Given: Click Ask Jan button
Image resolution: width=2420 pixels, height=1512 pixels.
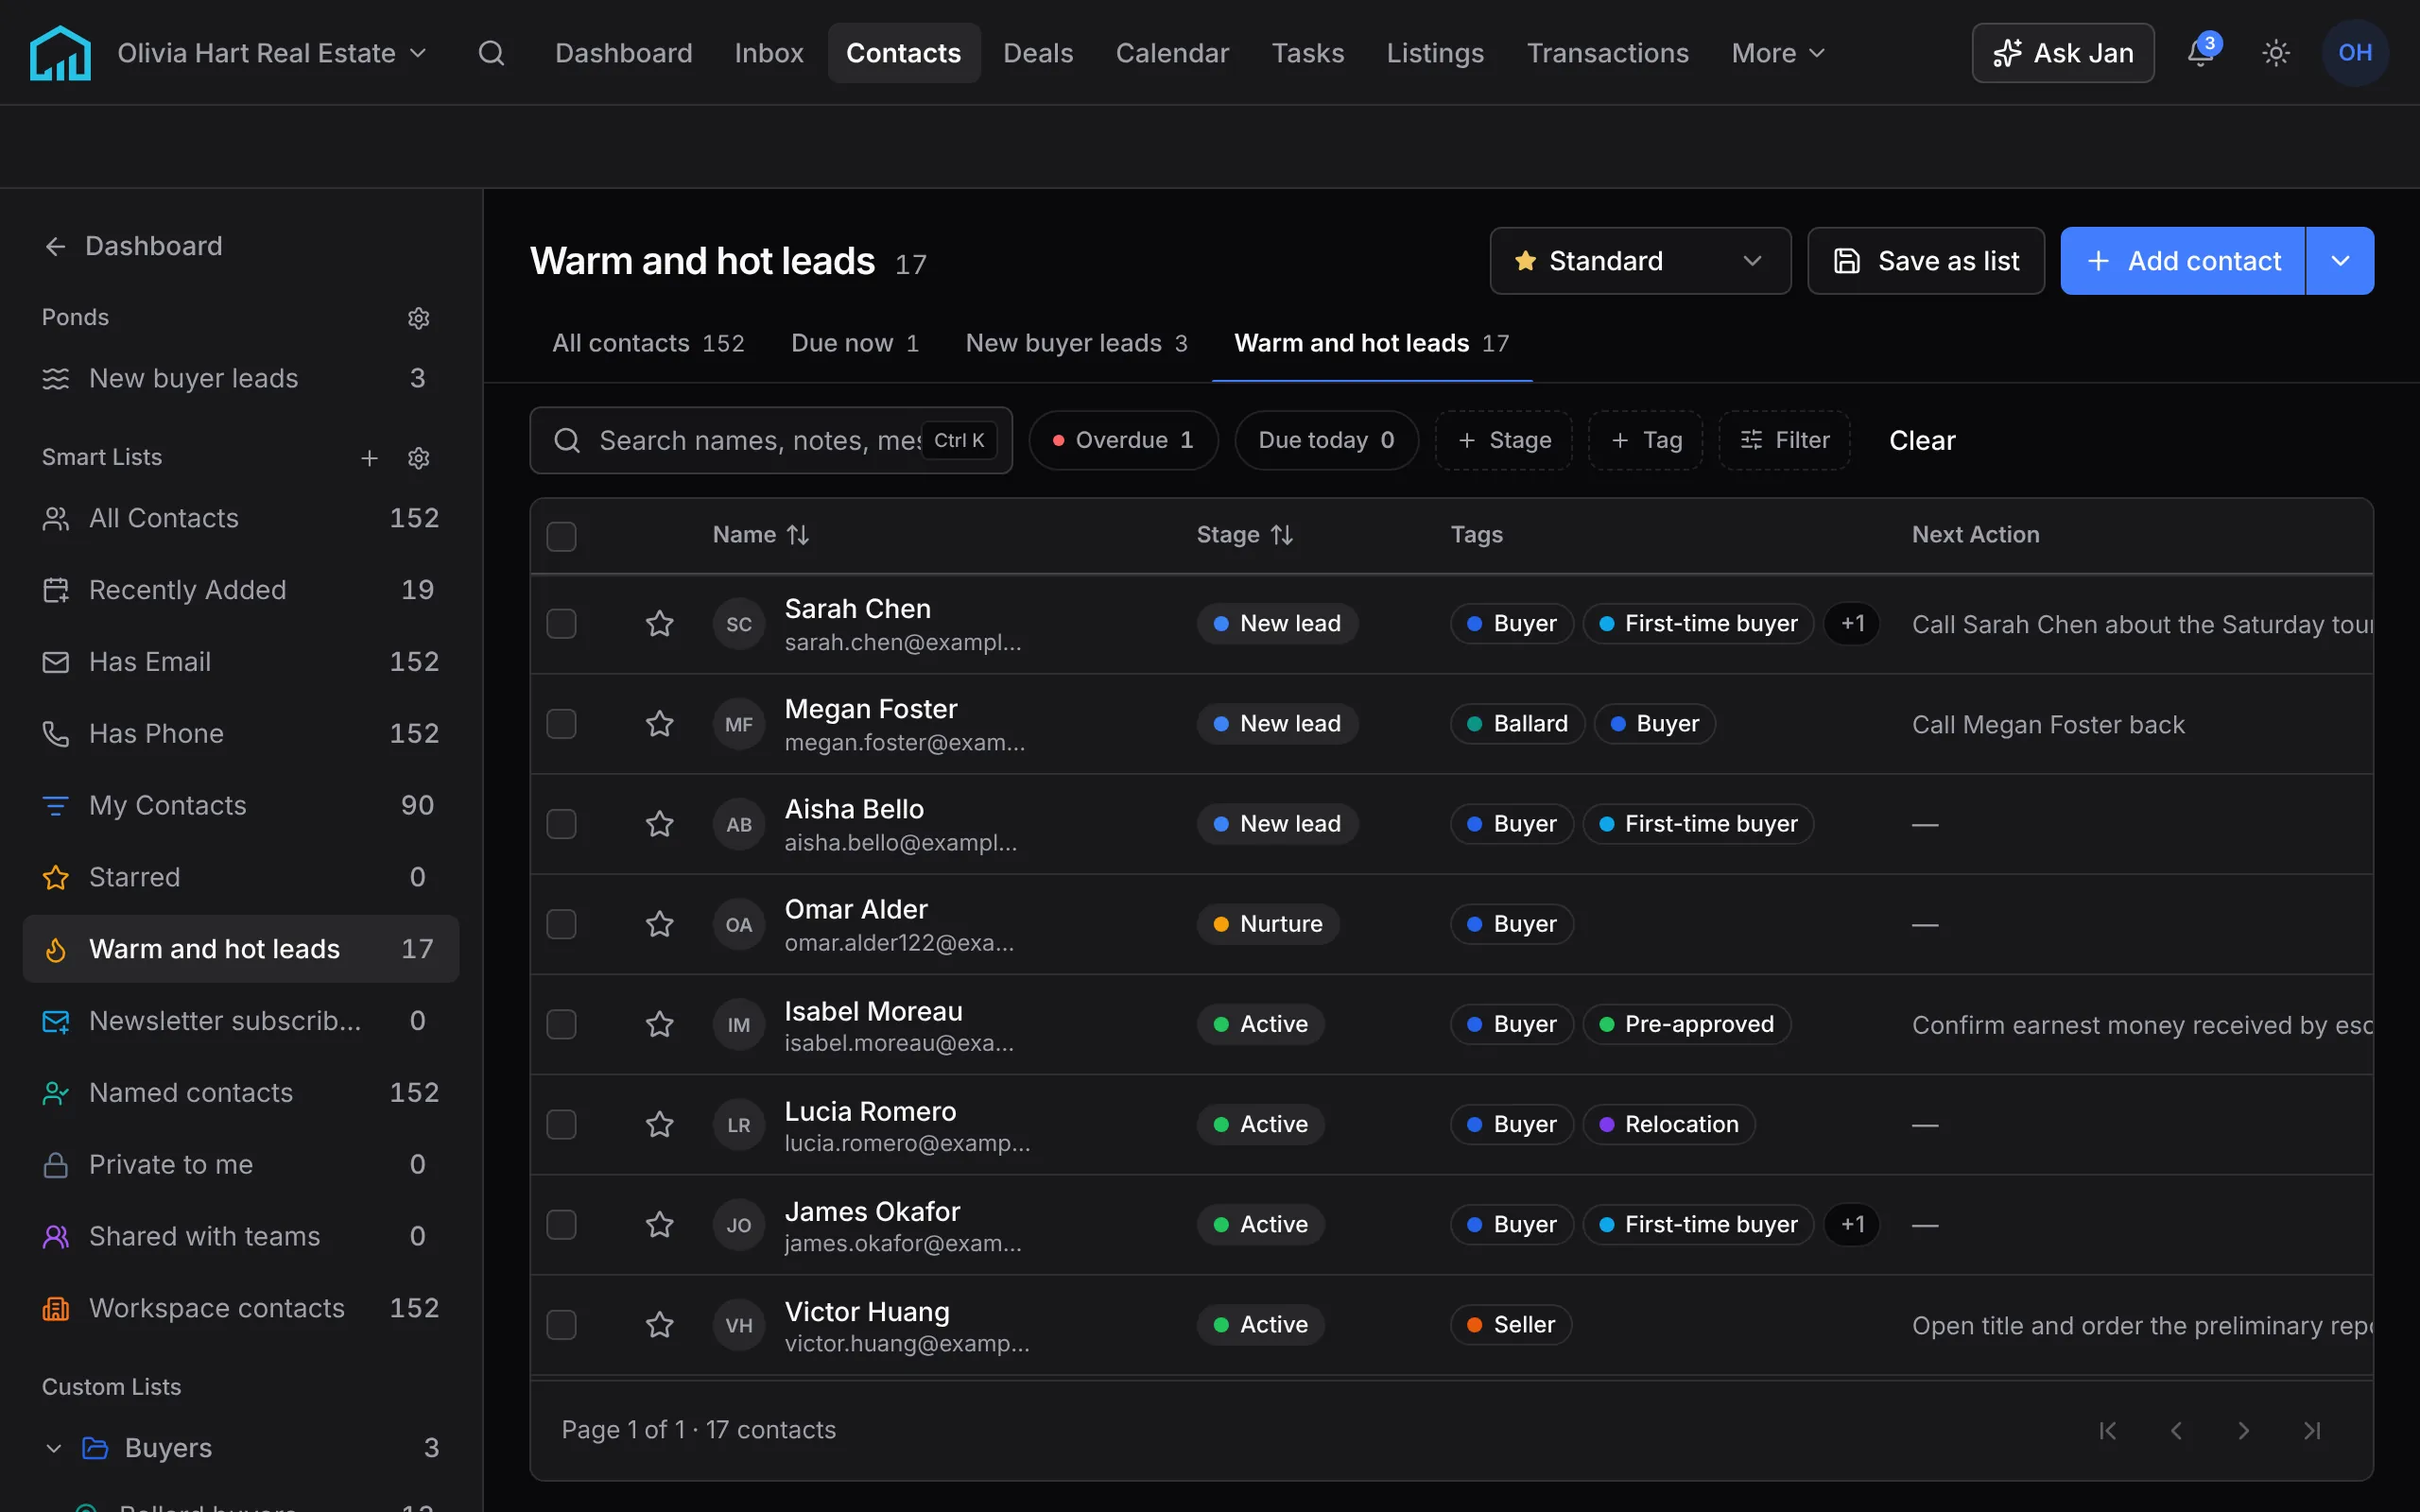Looking at the screenshot, I should [2063, 53].
